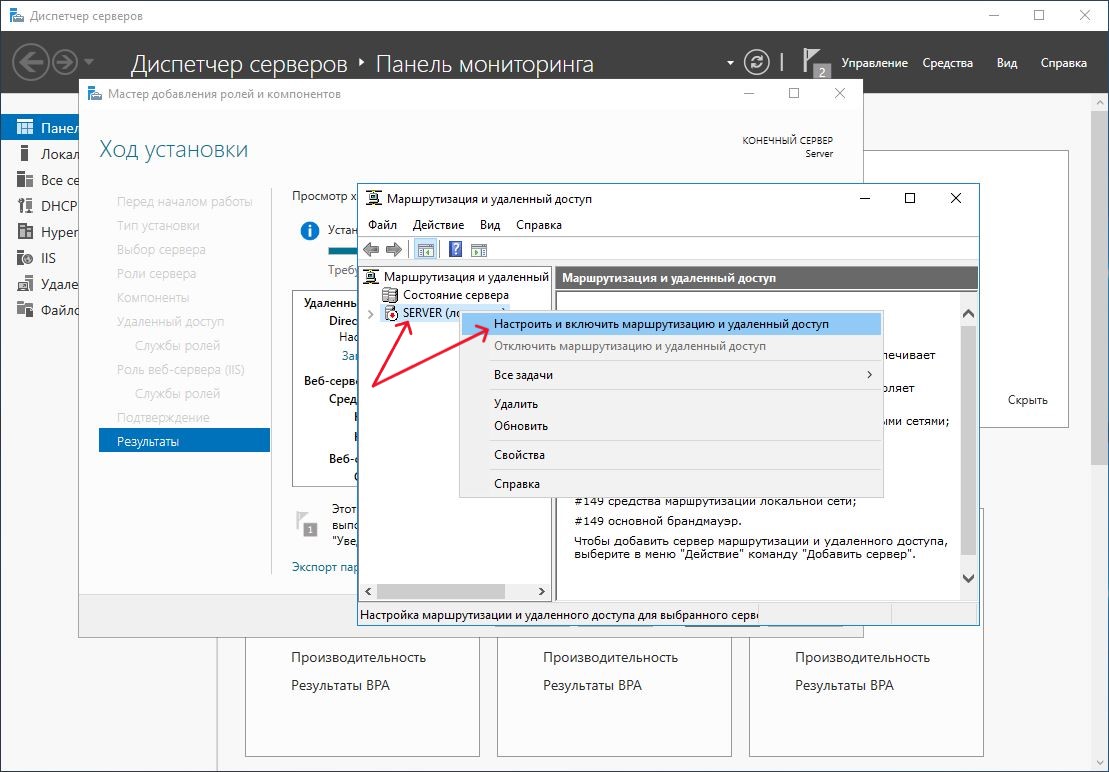Click the Скрыть link on the dashboard
The height and width of the screenshot is (772, 1109).
click(1027, 400)
